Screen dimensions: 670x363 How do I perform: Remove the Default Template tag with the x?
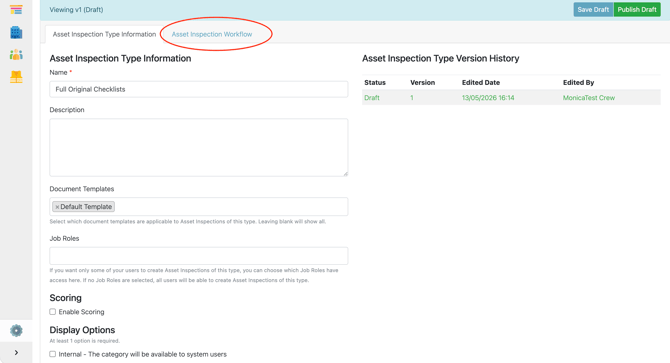57,207
